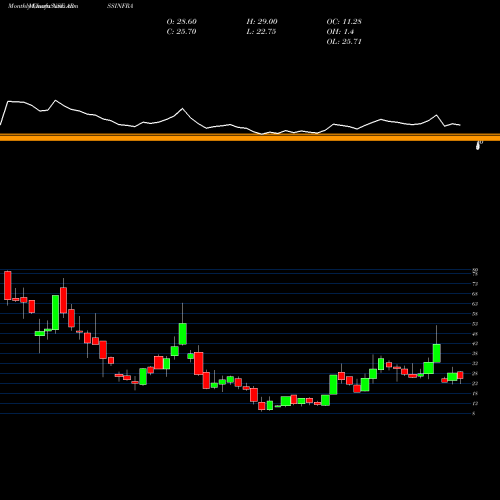Click the 'OL: 25.71' reading
500x500 pixels.
[x=344, y=42]
